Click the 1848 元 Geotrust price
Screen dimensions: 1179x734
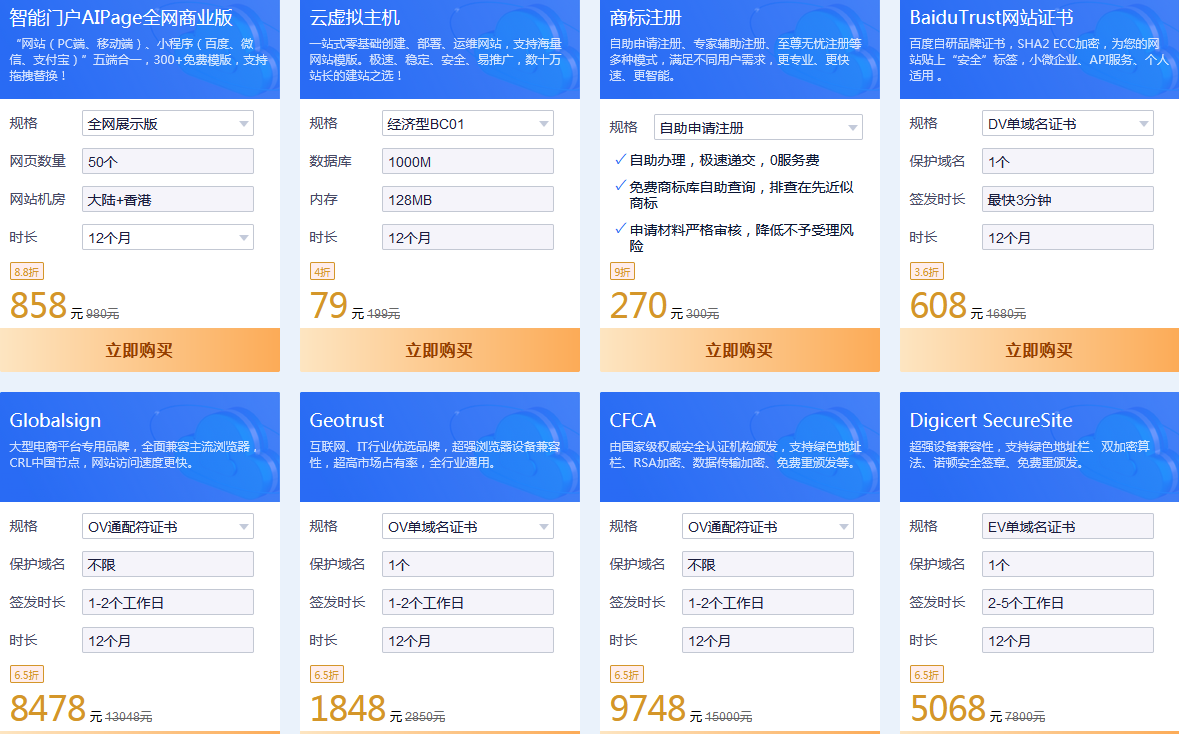click(x=356, y=709)
